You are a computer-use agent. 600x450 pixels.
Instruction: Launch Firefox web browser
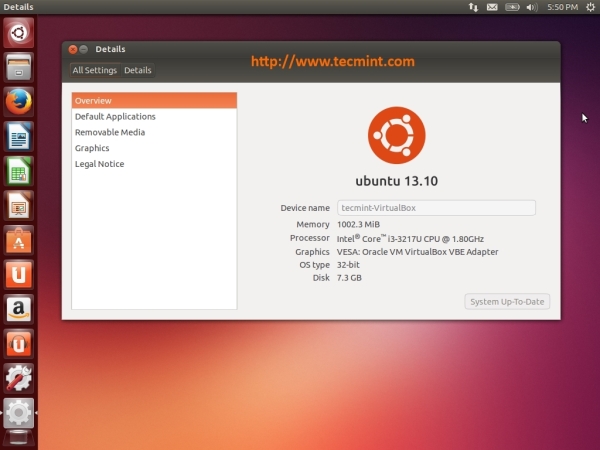(18, 102)
